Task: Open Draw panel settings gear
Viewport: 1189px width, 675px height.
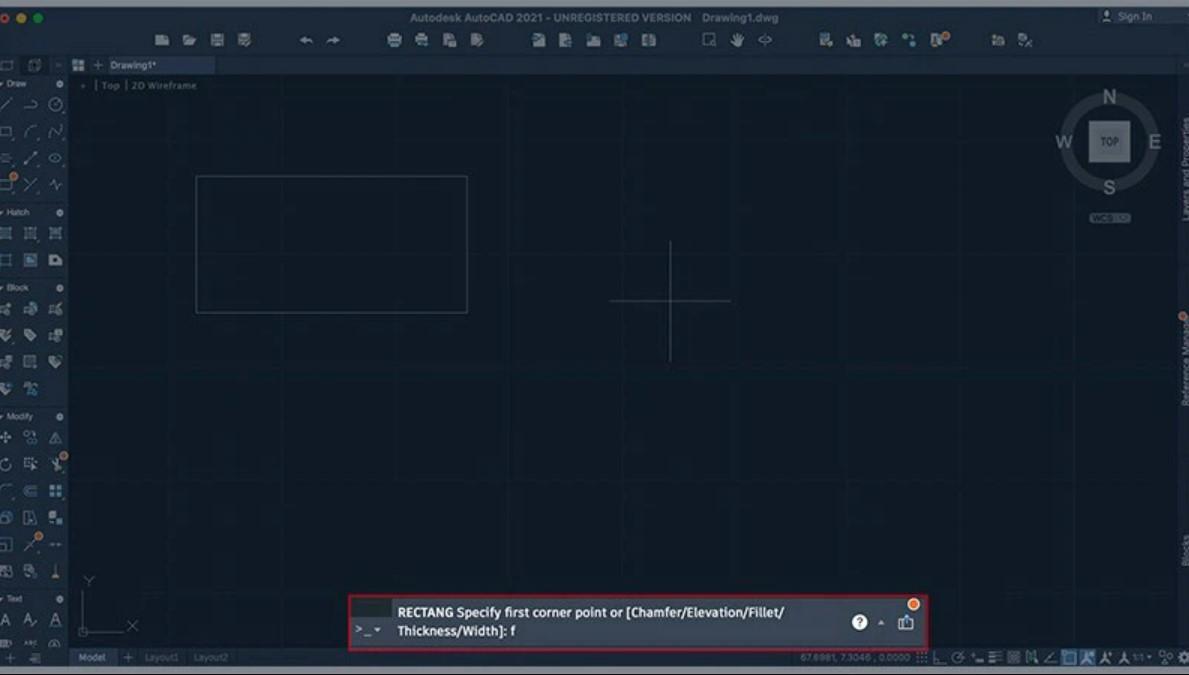Action: (x=59, y=84)
